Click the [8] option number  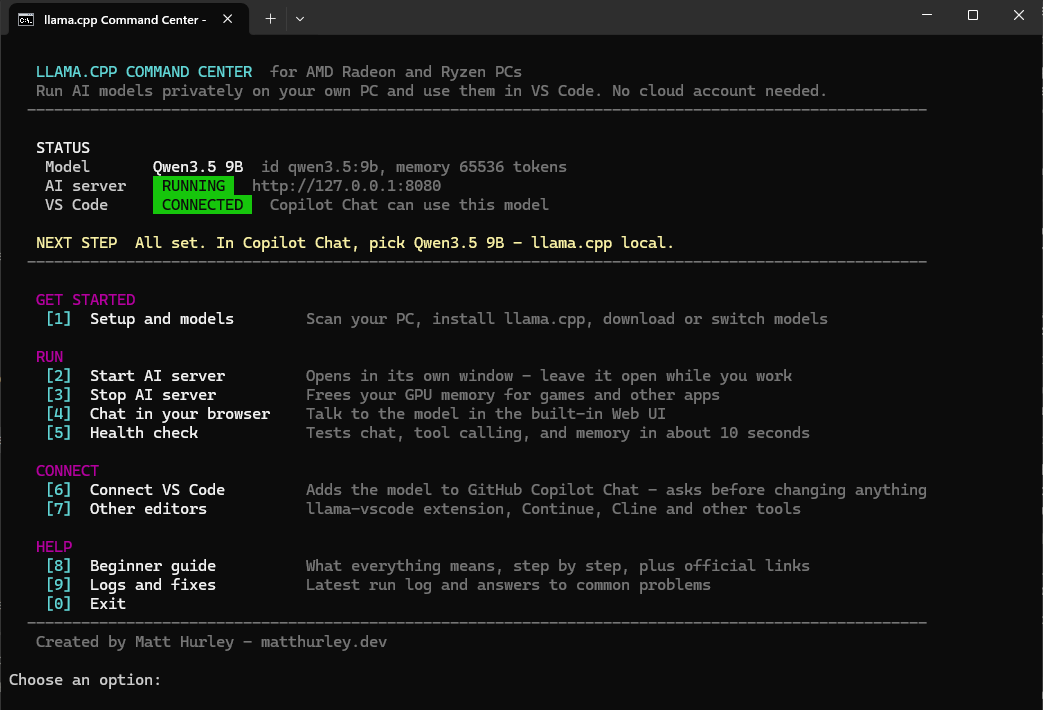click(x=59, y=566)
